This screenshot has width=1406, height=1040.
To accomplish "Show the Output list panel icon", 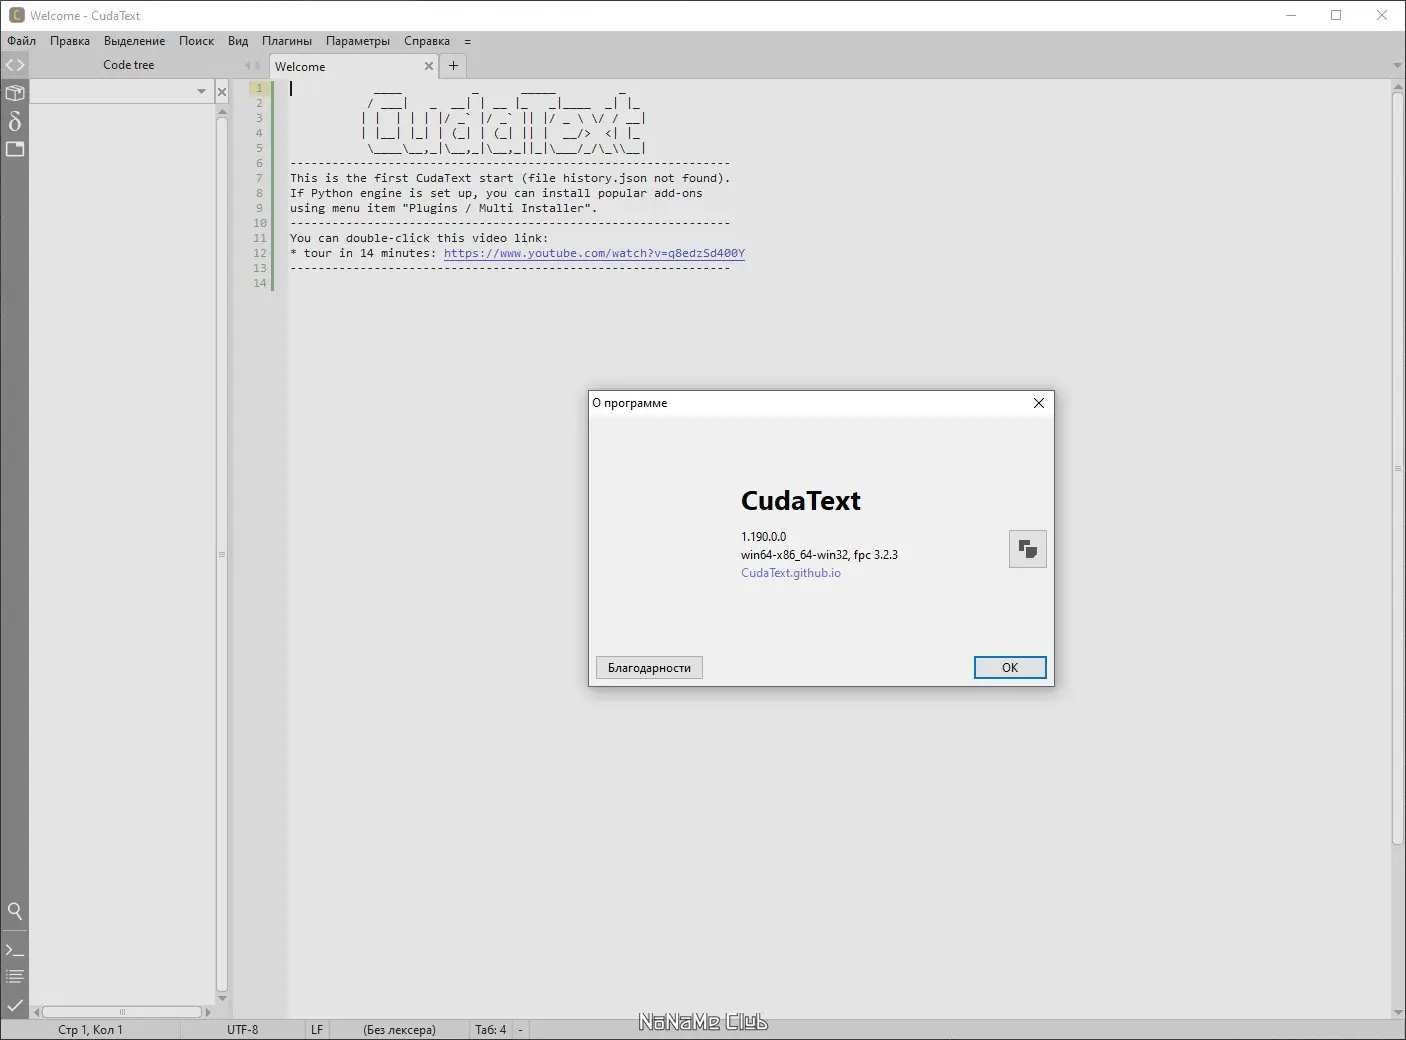I will pos(15,977).
